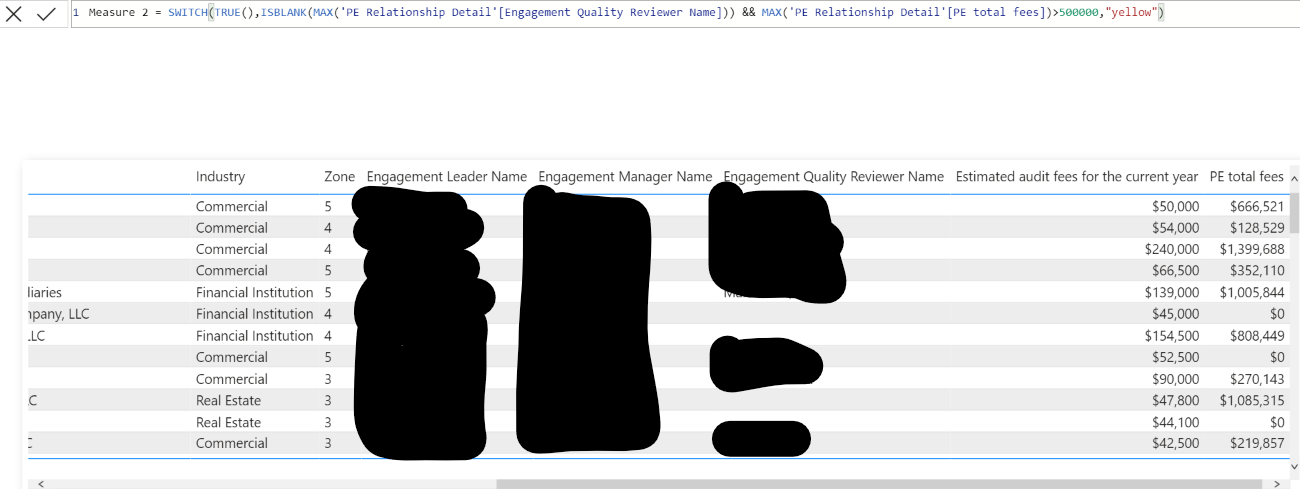1300x489 pixels.
Task: Select the $0 total in the $45,000 row
Action: [1277, 314]
